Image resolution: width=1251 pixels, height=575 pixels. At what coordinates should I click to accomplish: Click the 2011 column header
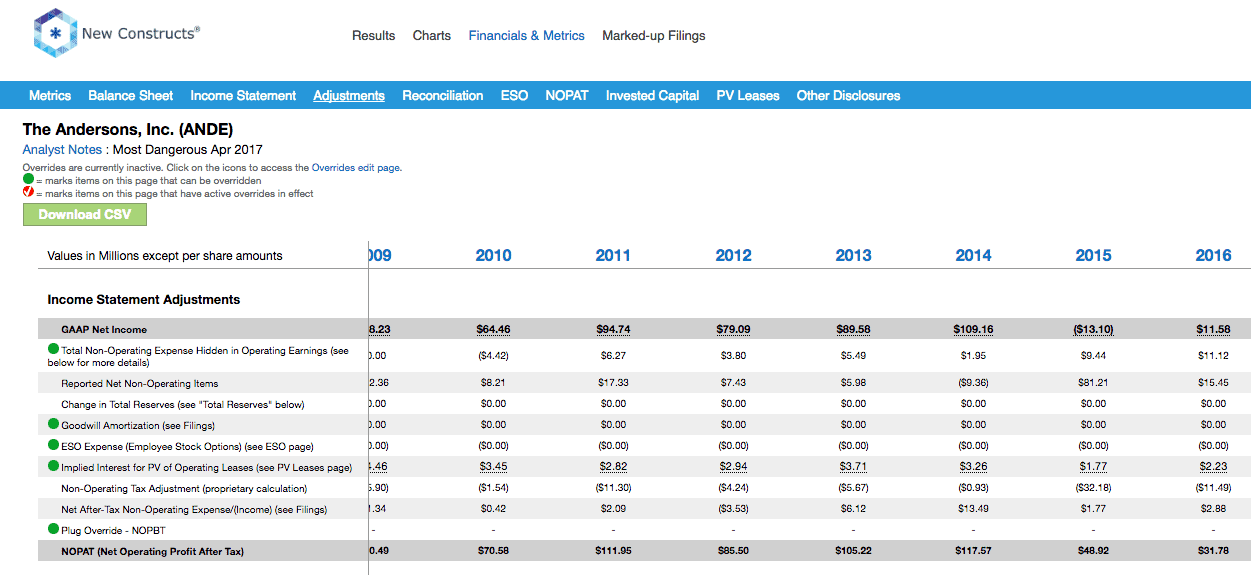click(x=613, y=255)
